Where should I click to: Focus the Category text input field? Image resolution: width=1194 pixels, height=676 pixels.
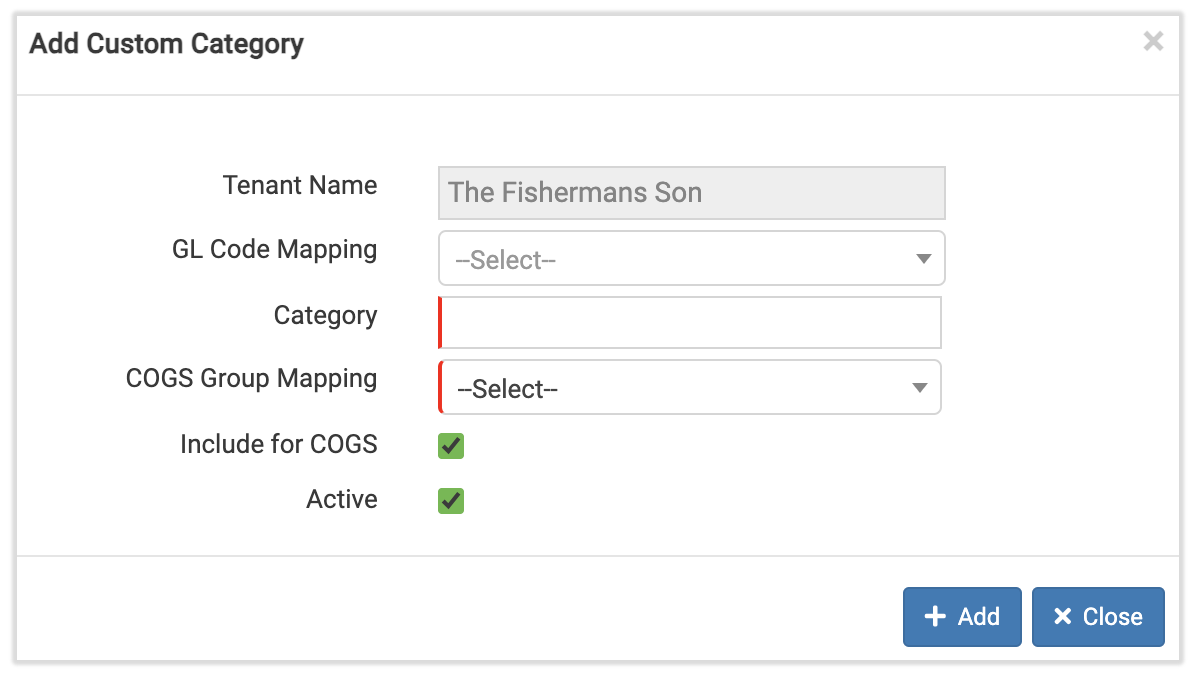pos(690,323)
